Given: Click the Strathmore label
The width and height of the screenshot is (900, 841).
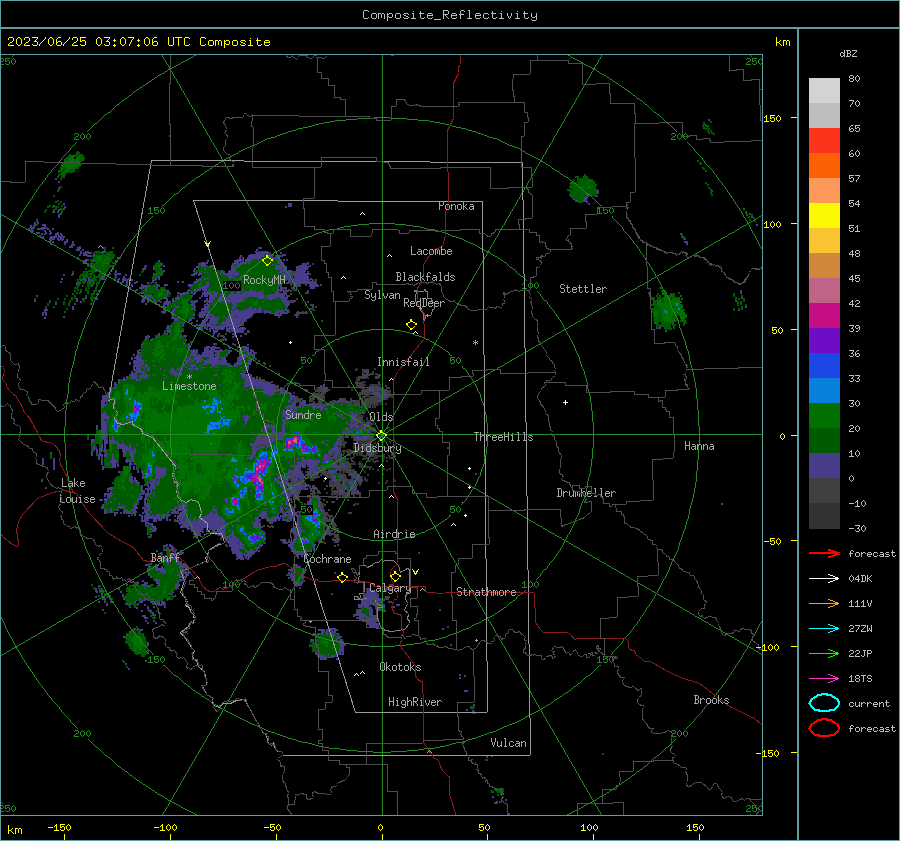Looking at the screenshot, I should tap(486, 592).
